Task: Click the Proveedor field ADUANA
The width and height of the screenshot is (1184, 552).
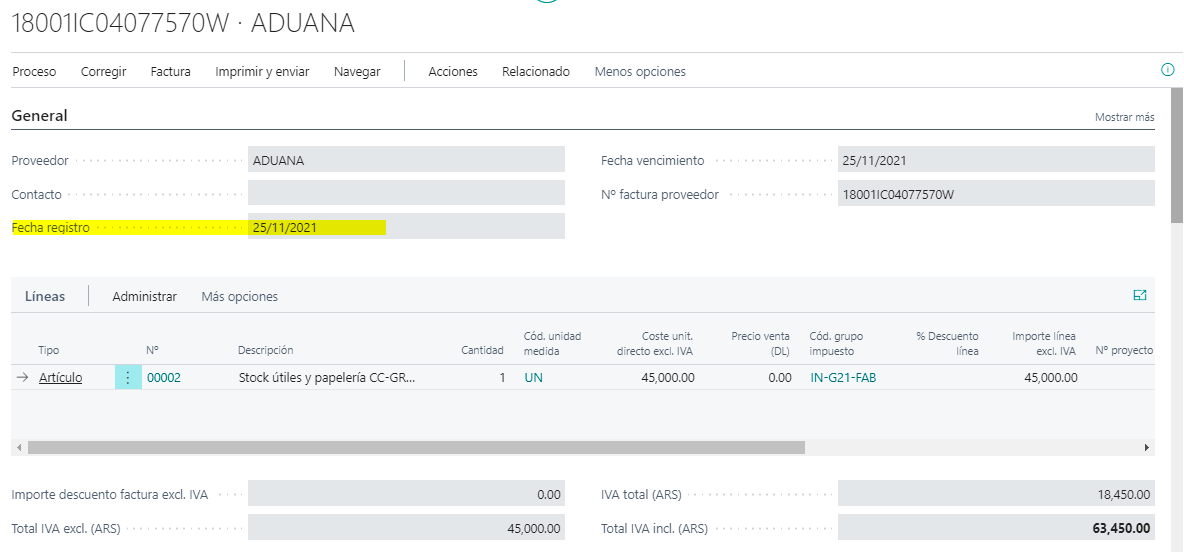Action: point(406,159)
